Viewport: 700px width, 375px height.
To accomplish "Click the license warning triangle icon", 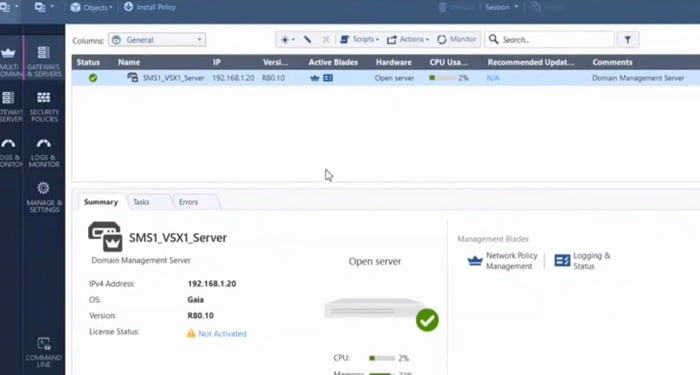I will click(x=191, y=333).
